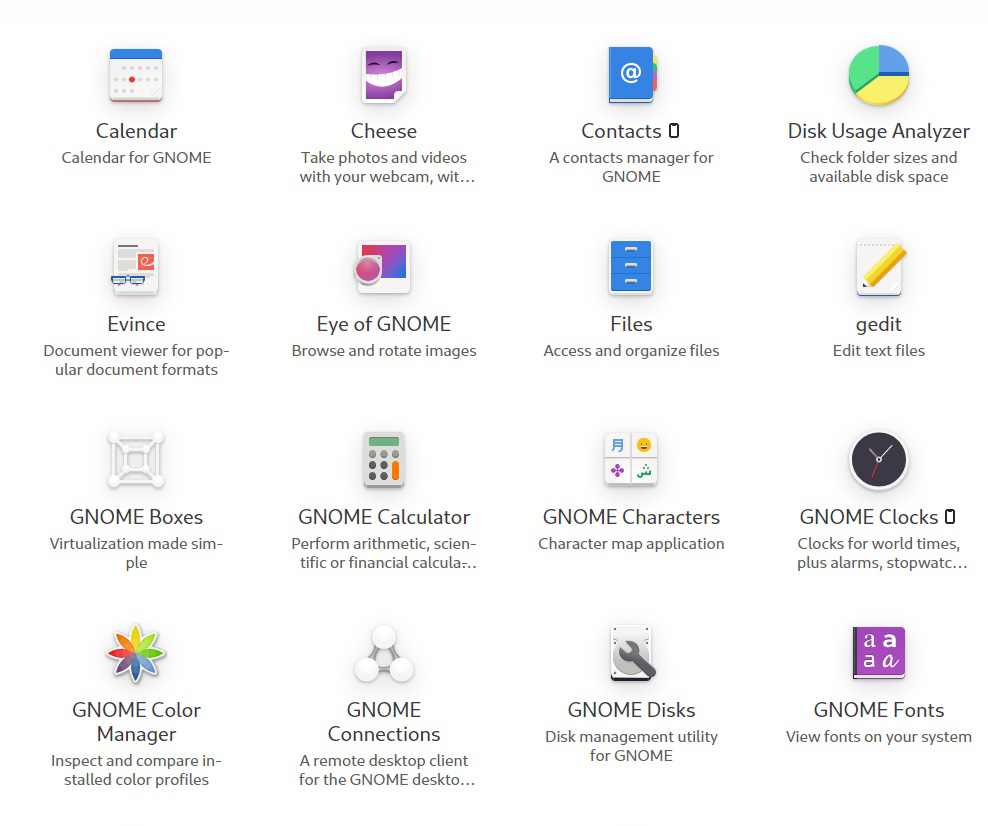Open the Calendar app icon
Viewport: 988px width, 826px height.
coord(136,75)
